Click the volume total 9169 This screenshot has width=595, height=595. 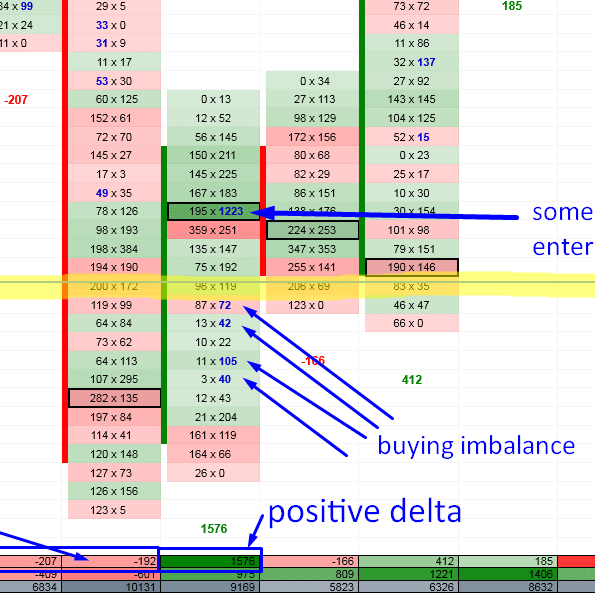pos(210,587)
